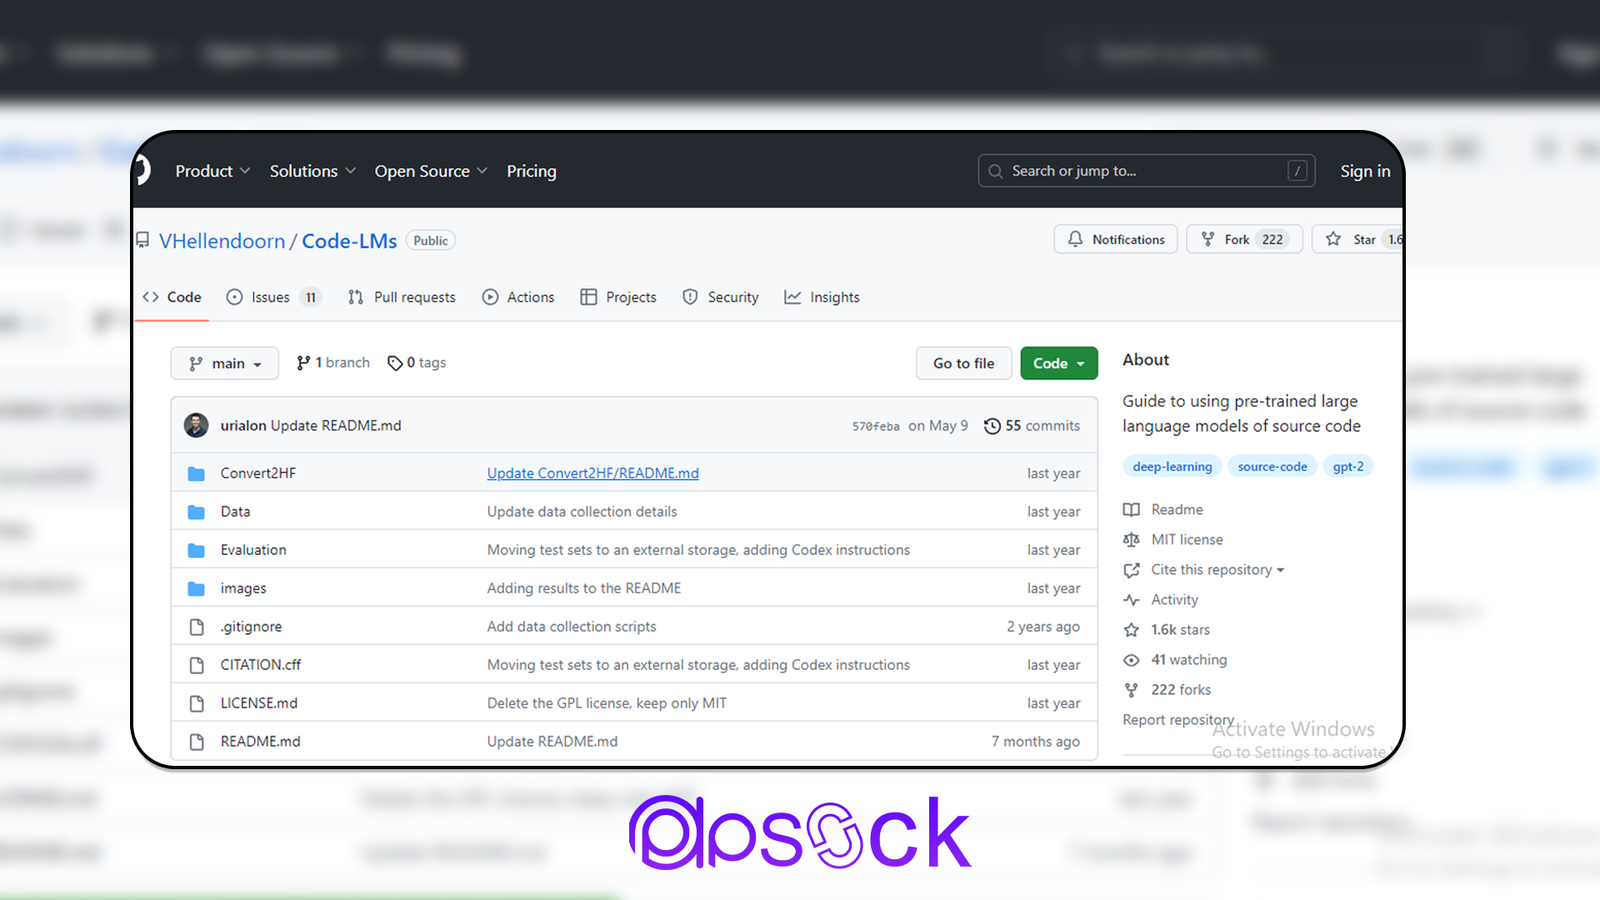Fork the repository with the Fork button

coord(1244,239)
